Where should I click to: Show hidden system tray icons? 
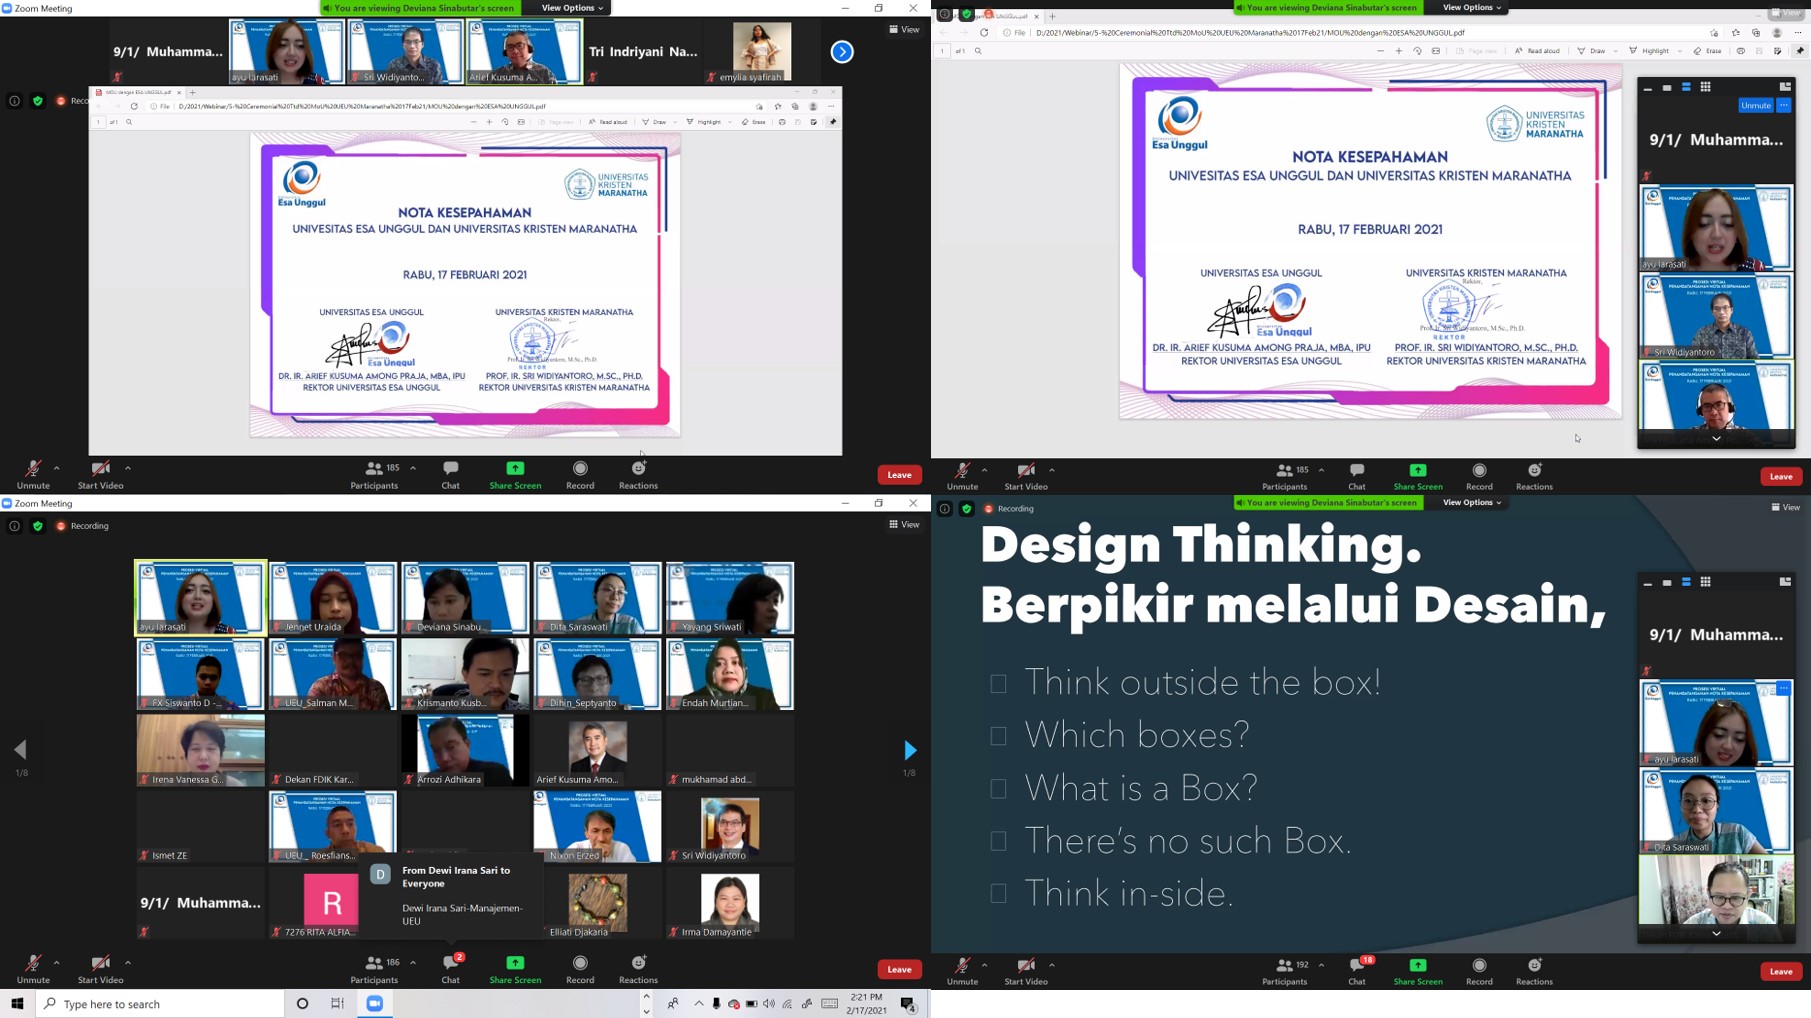(699, 1004)
